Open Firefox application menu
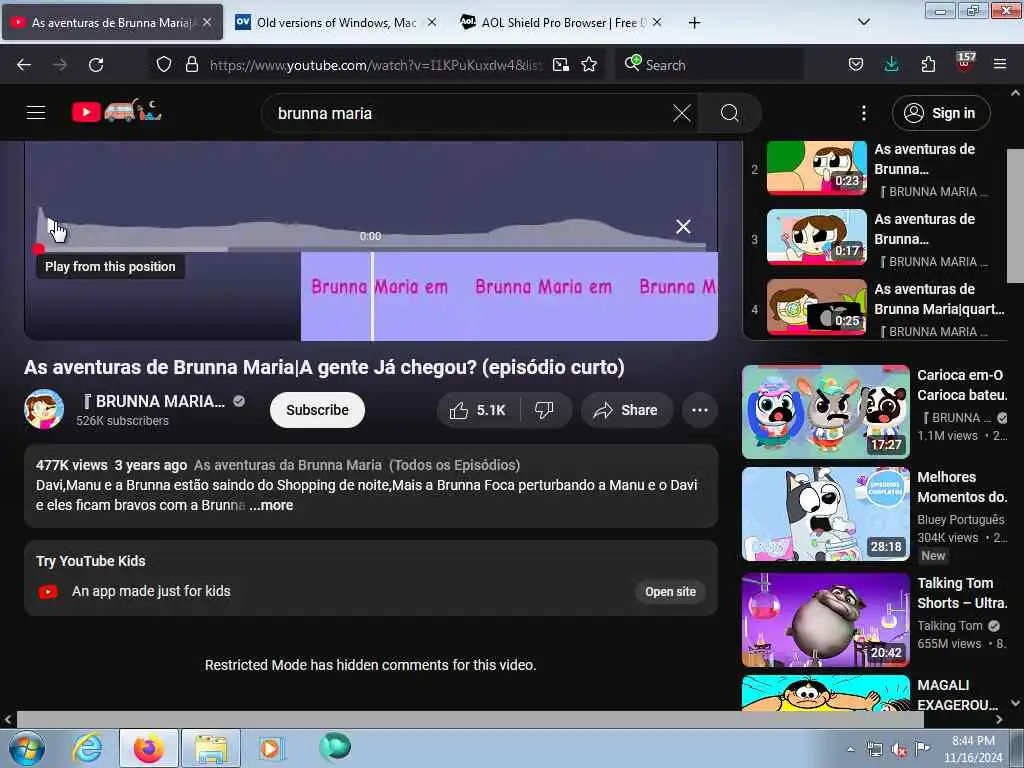This screenshot has height=768, width=1024. tap(1000, 64)
